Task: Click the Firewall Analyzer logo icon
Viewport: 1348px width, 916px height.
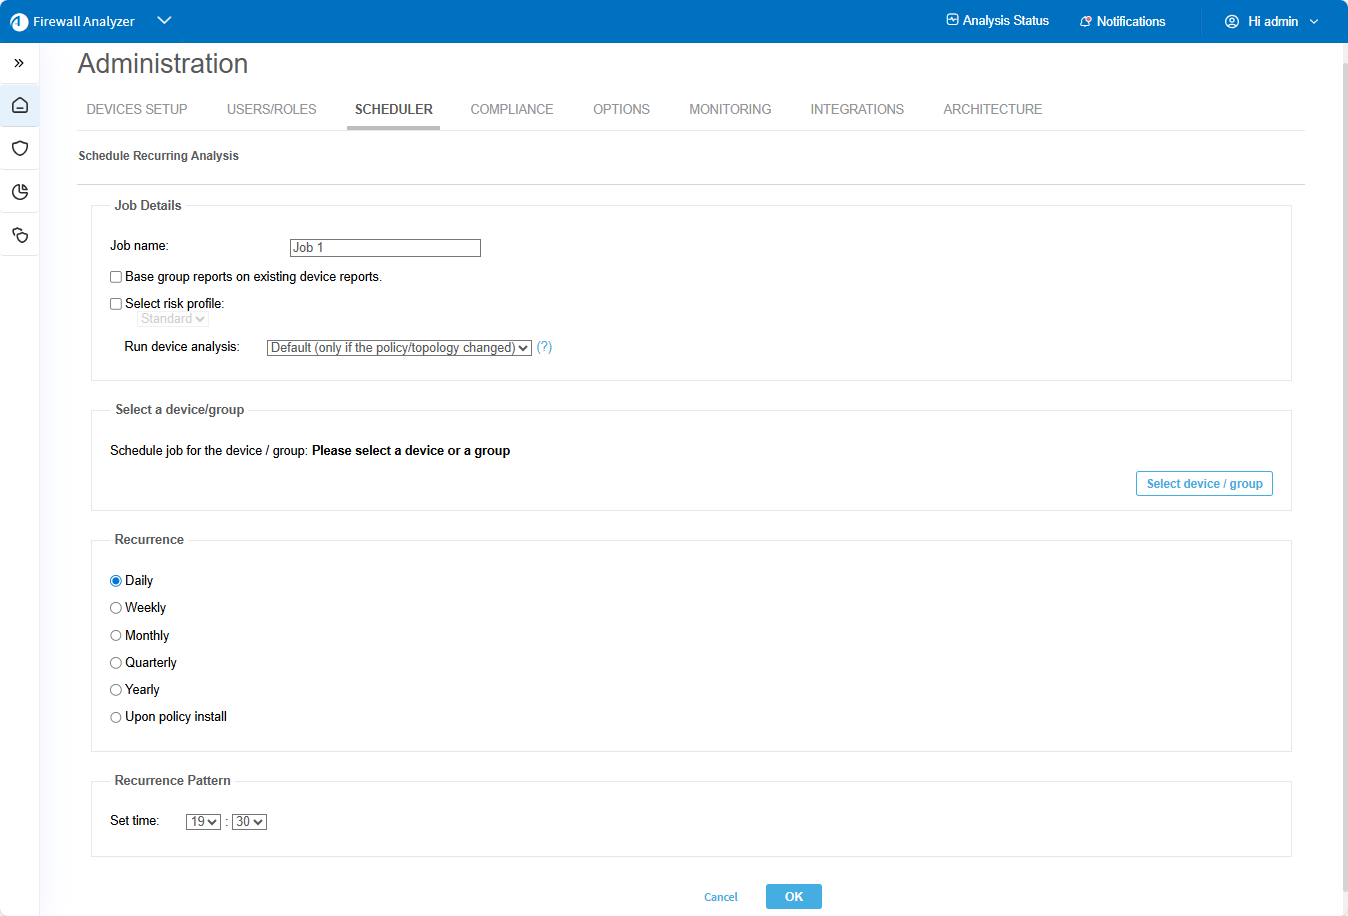Action: point(19,22)
